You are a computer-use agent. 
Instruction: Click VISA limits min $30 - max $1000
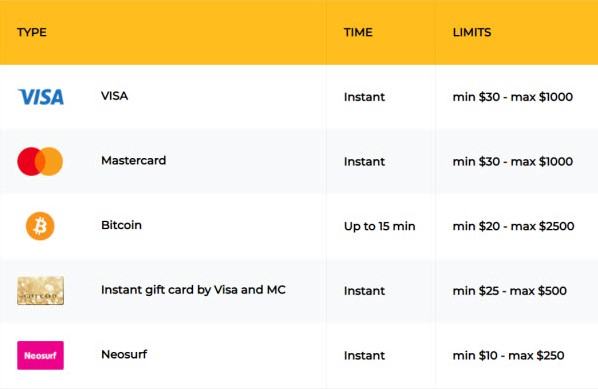[513, 97]
